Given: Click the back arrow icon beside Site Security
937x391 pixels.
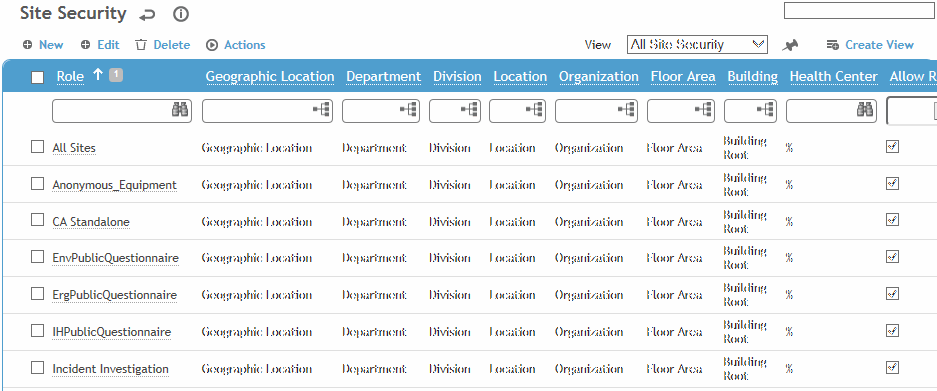Looking at the screenshot, I should 146,14.
